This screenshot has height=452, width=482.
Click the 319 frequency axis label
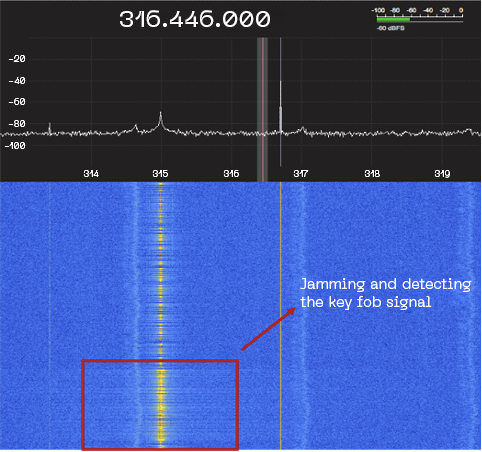442,174
